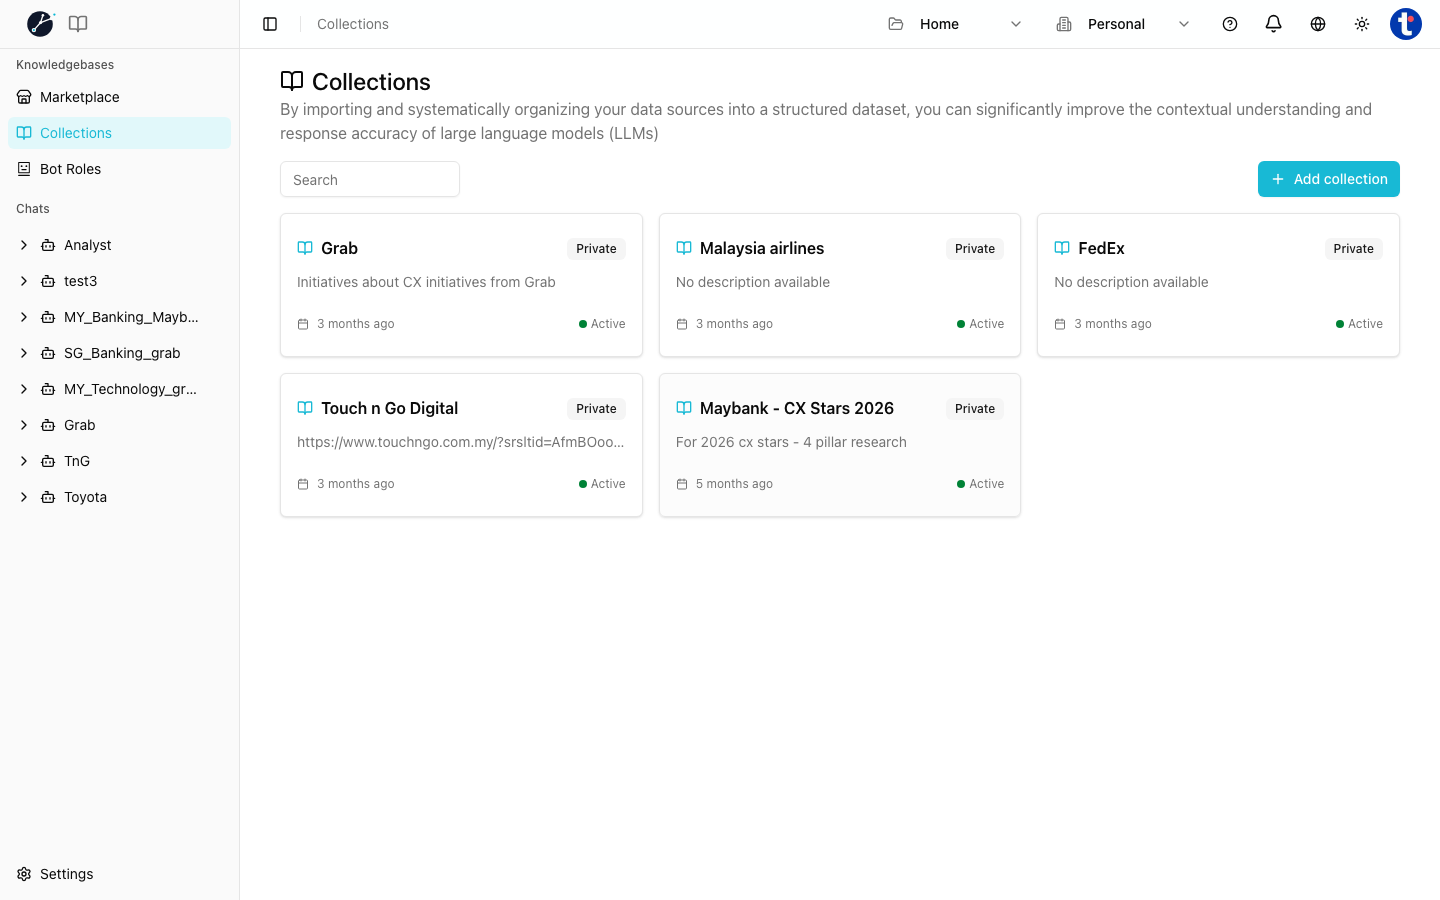Click the Bot Roles icon
The image size is (1440, 900).
pos(24,169)
